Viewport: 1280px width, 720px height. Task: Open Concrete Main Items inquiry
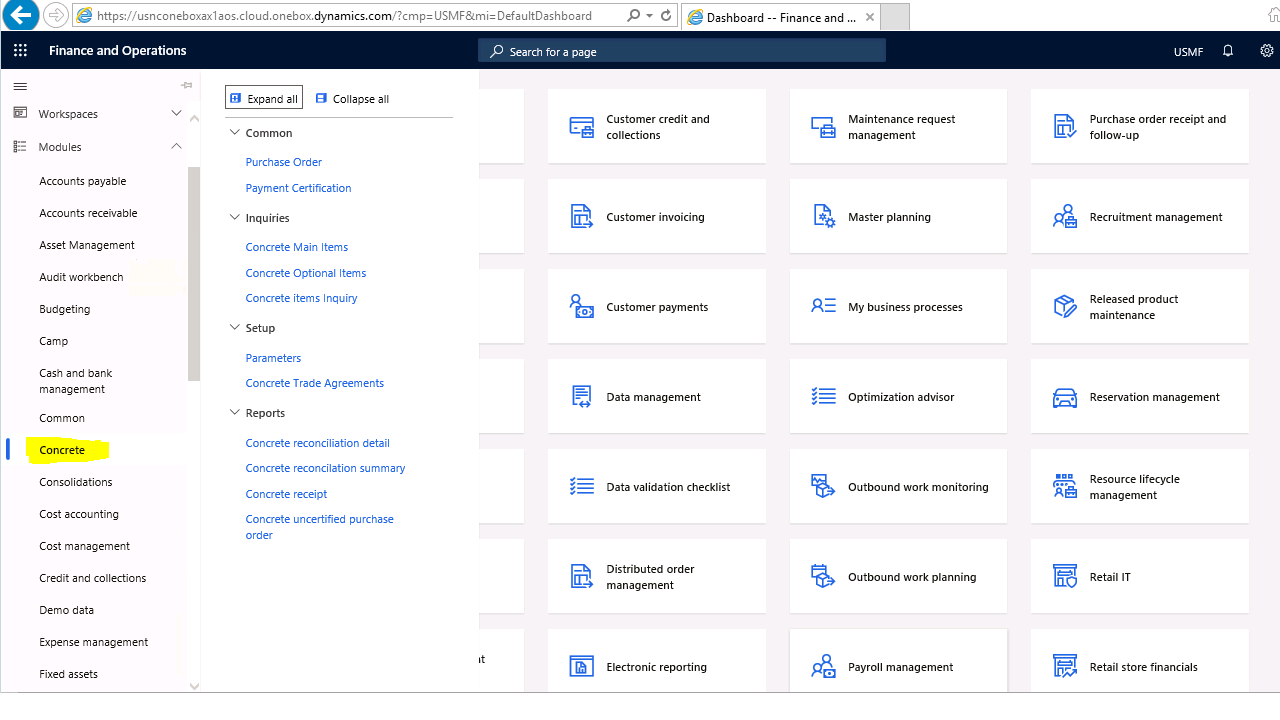point(297,247)
